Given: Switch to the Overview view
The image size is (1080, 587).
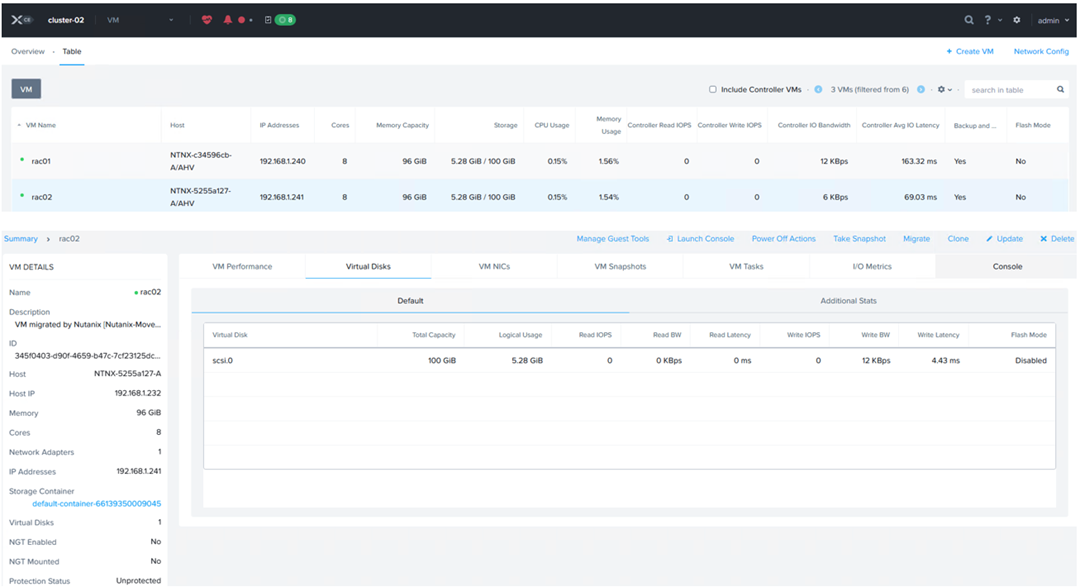Looking at the screenshot, I should 28,51.
